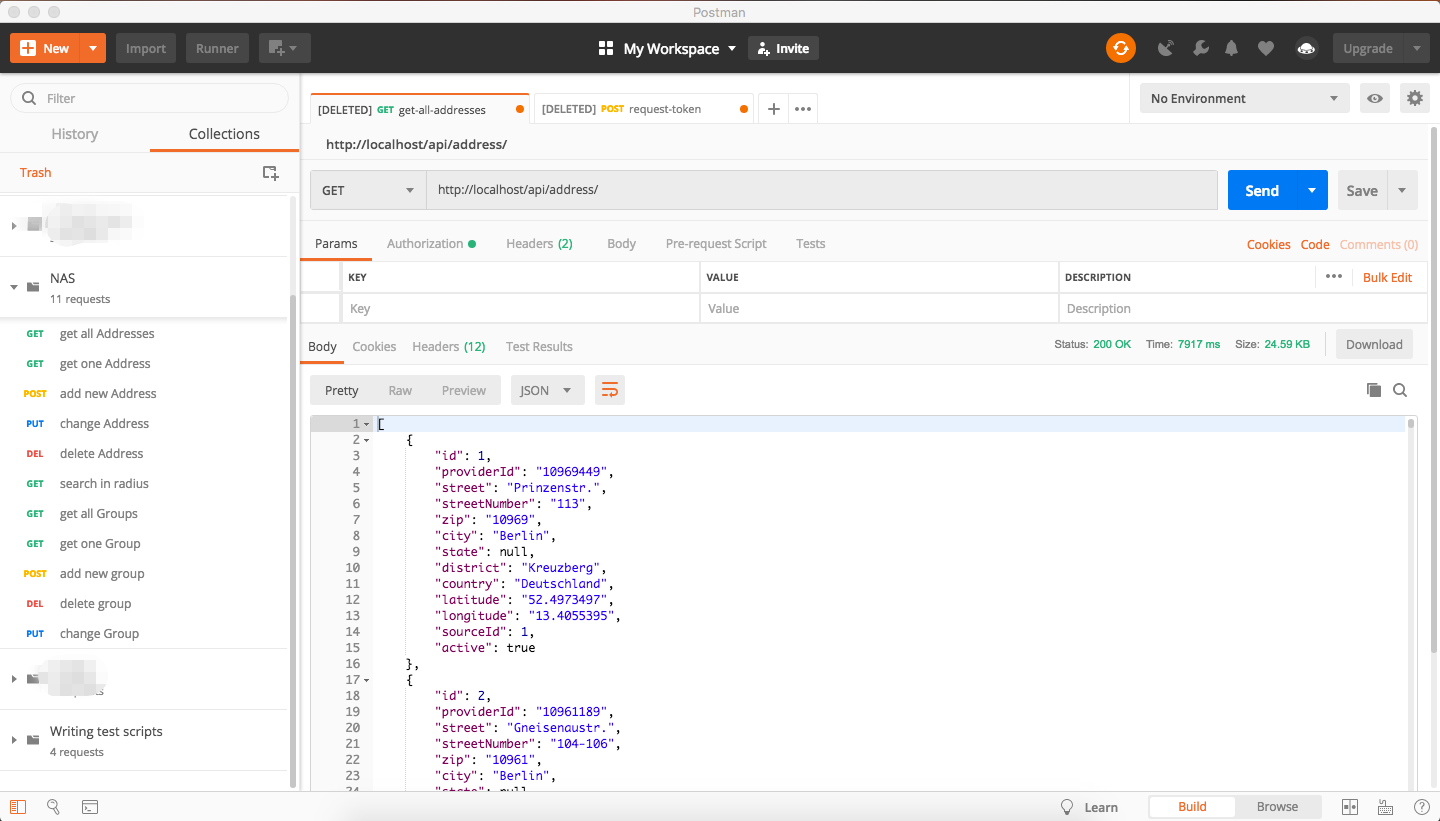The width and height of the screenshot is (1440, 821).
Task: Open the Send button dropdown arrow
Action: point(1312,190)
